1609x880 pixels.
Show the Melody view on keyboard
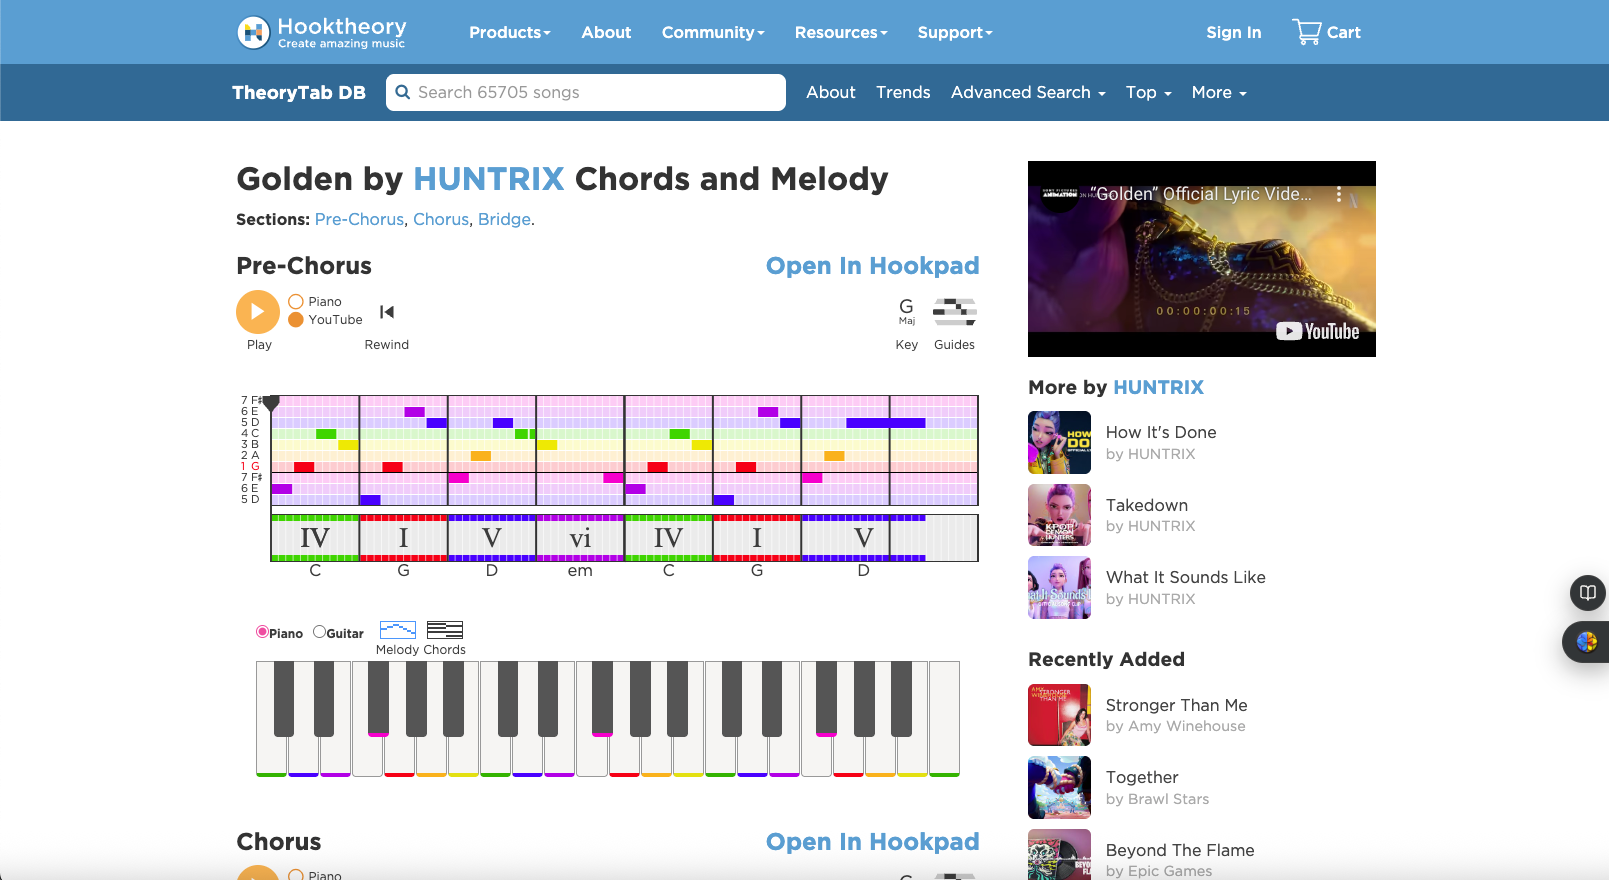coord(398,630)
